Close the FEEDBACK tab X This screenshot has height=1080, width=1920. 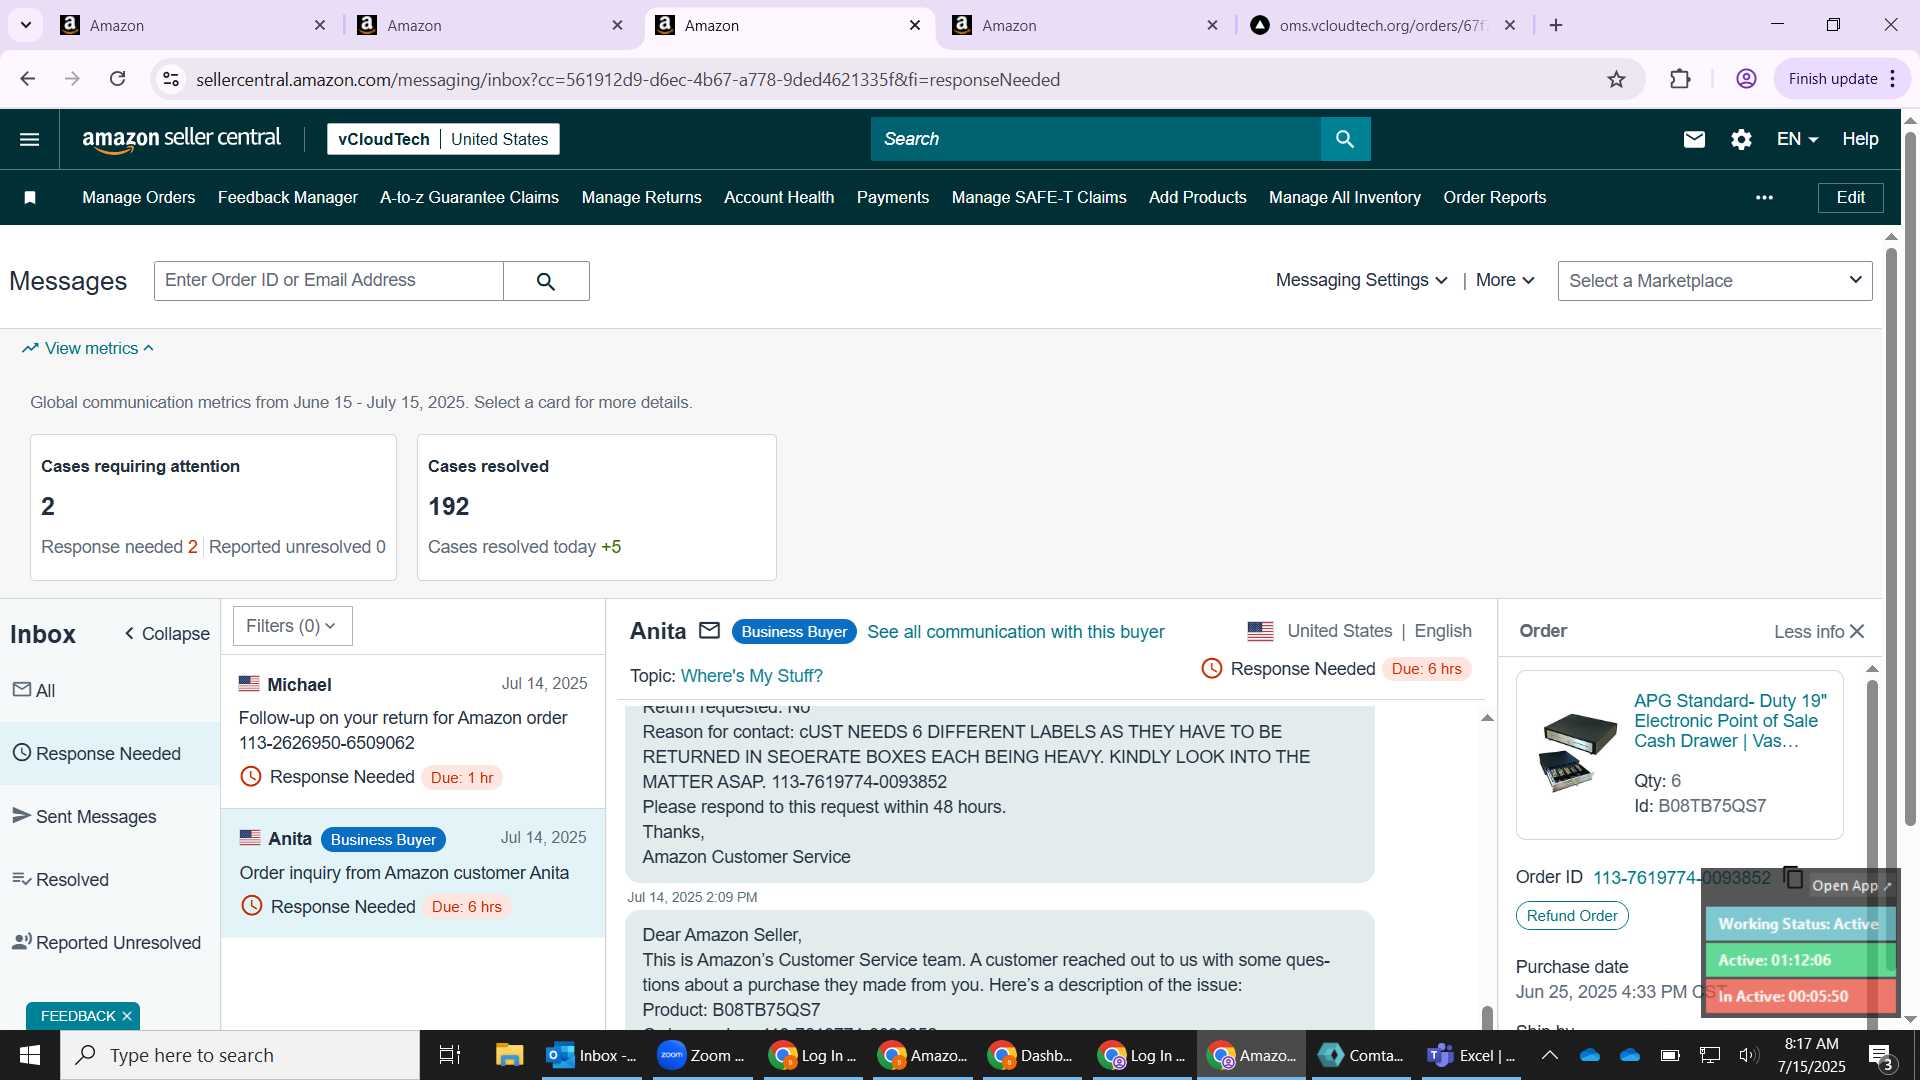tap(127, 1016)
